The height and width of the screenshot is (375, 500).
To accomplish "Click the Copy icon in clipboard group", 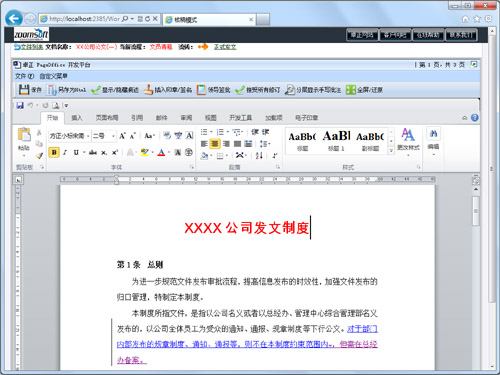I will (x=39, y=144).
